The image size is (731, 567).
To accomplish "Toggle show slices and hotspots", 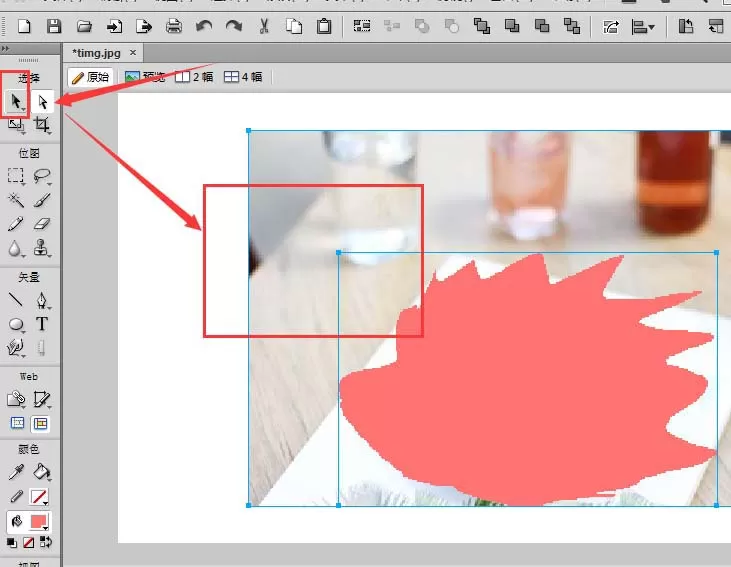I will click(41, 423).
